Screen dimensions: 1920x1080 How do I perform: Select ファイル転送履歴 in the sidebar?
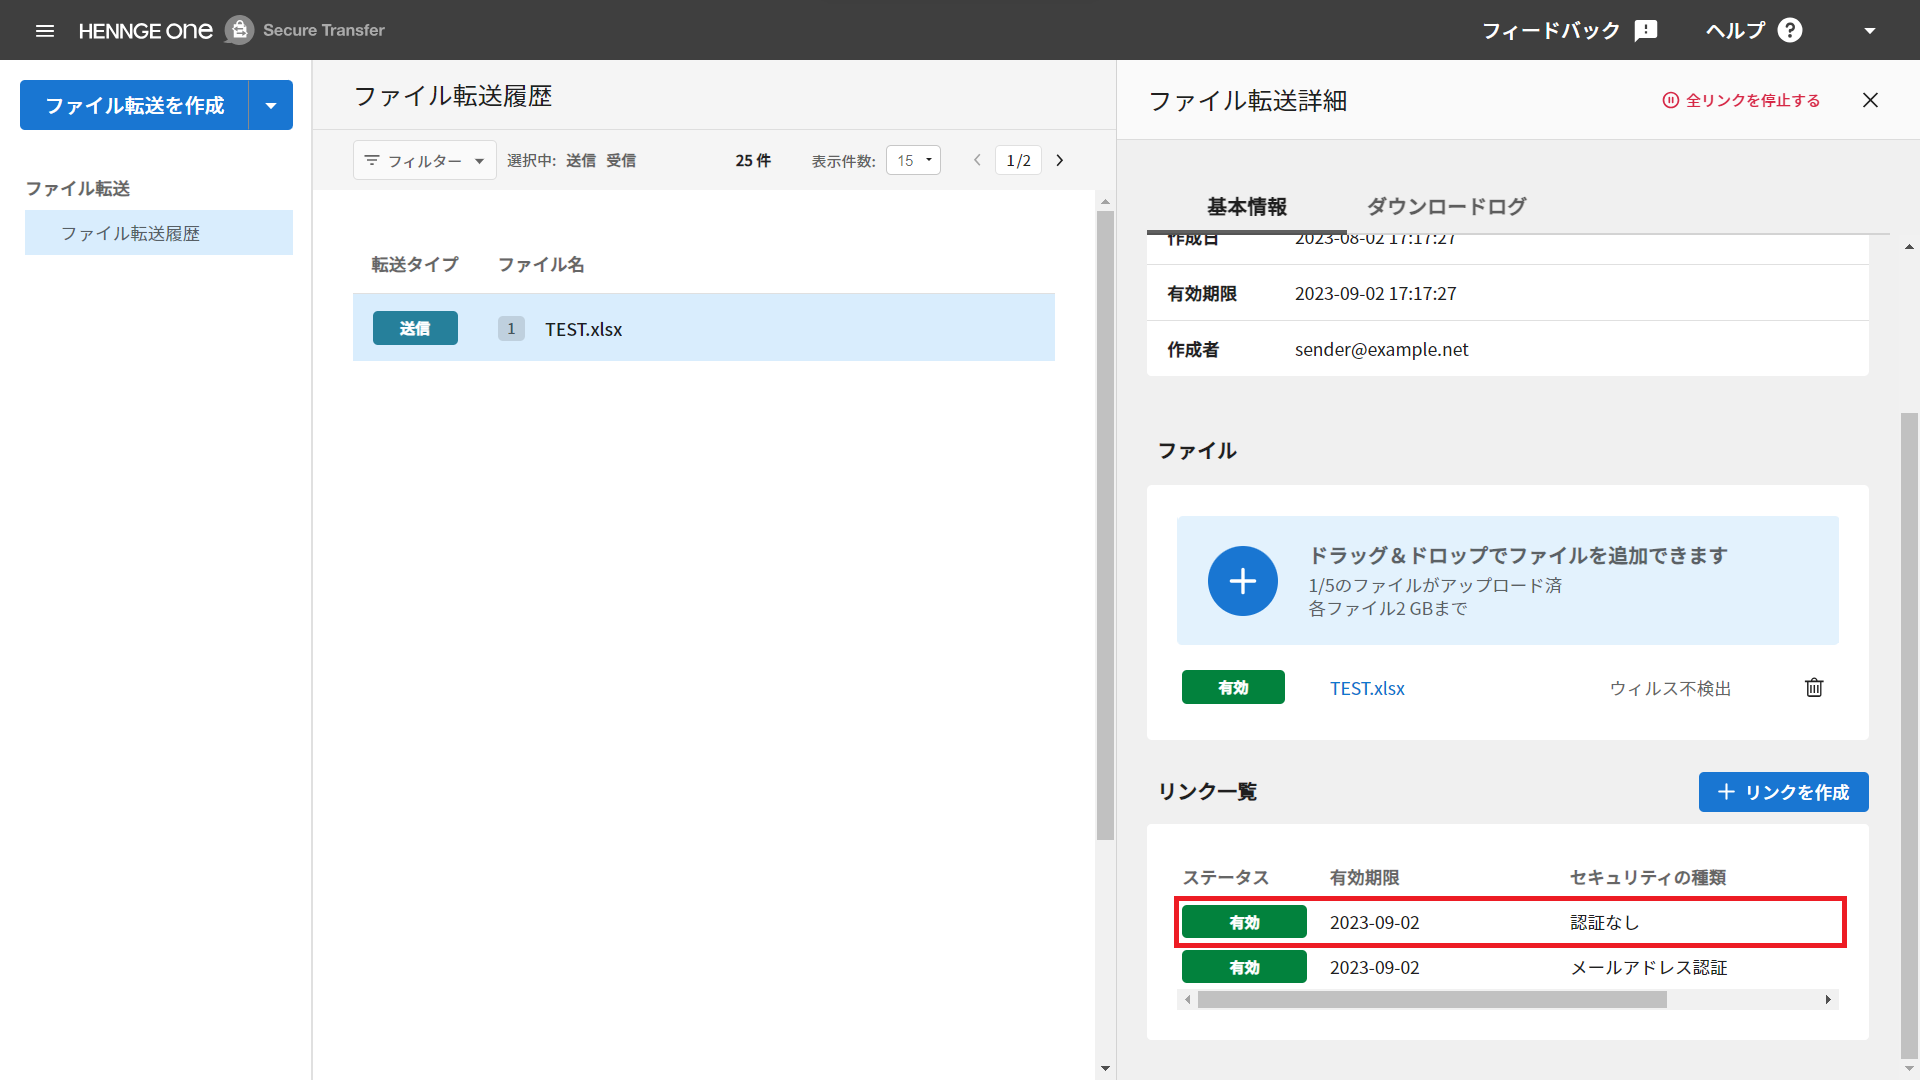tap(159, 232)
